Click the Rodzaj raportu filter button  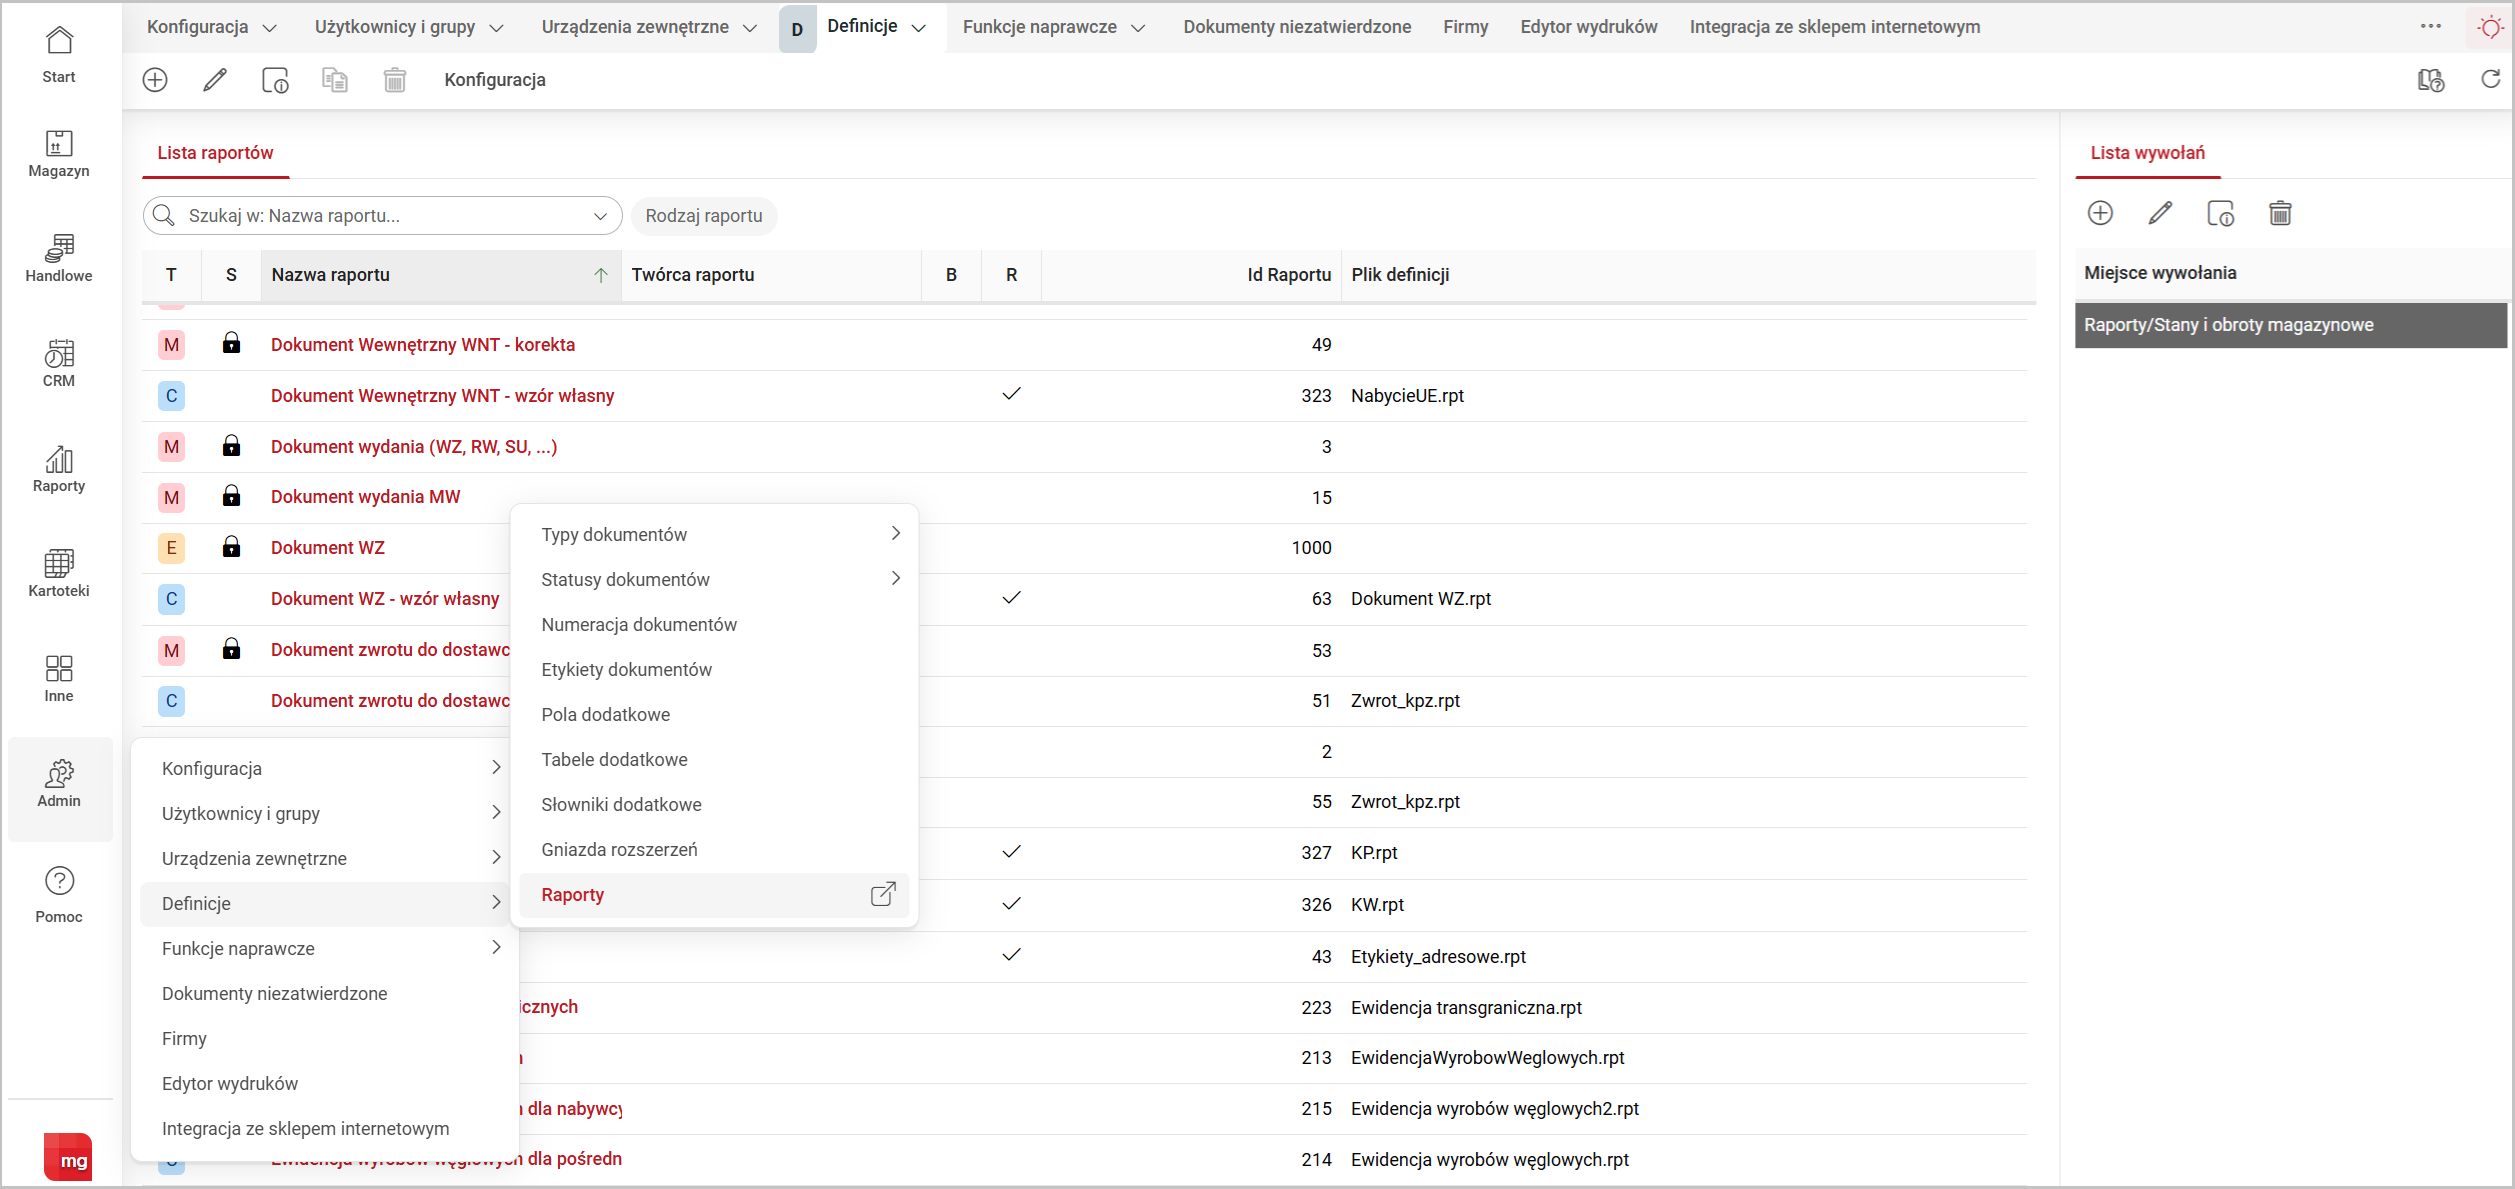coord(703,216)
